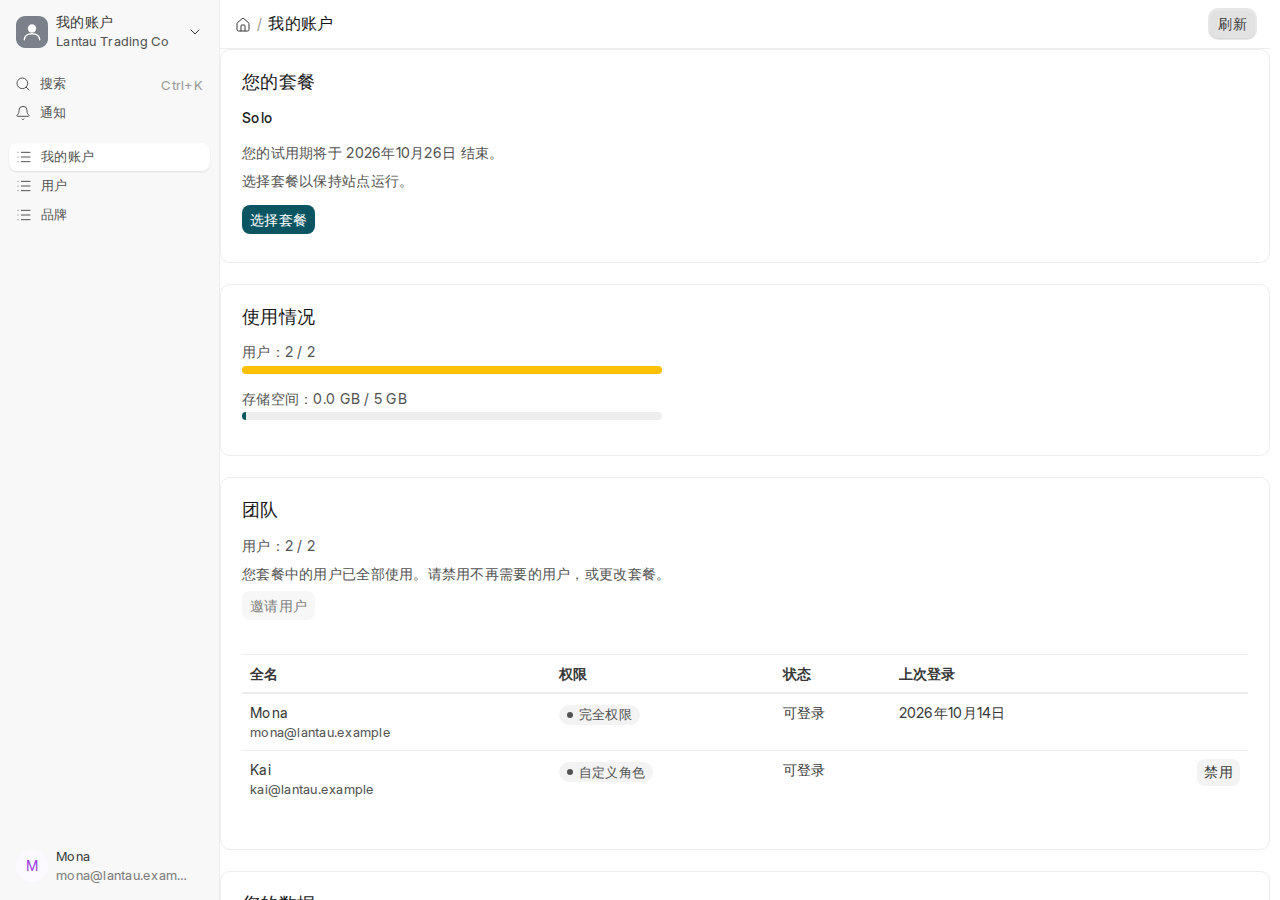The image size is (1280, 900).
Task: Click the account avatar icon beside Lantau Trading Co
Action: [32, 32]
